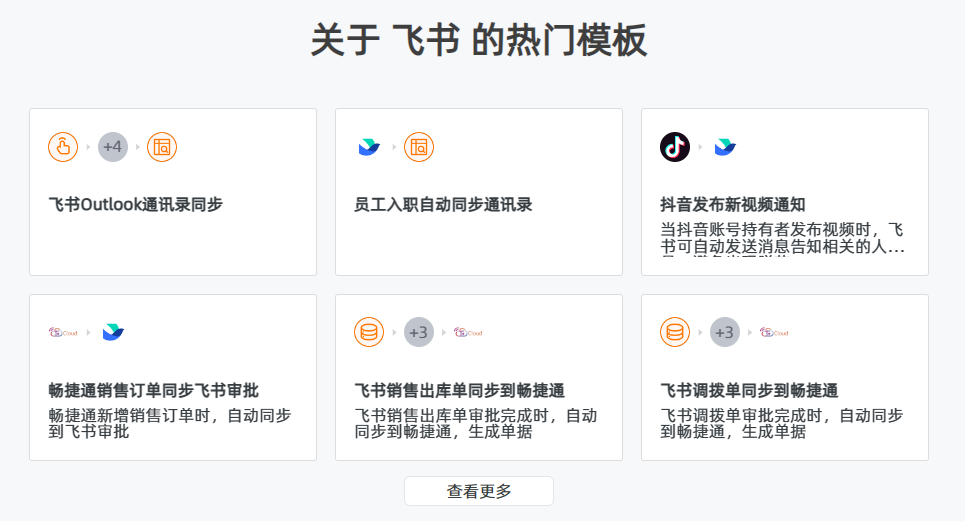Click the Feishu logo in 员工入职 card
The width and height of the screenshot is (965, 521).
pyautogui.click(x=369, y=147)
